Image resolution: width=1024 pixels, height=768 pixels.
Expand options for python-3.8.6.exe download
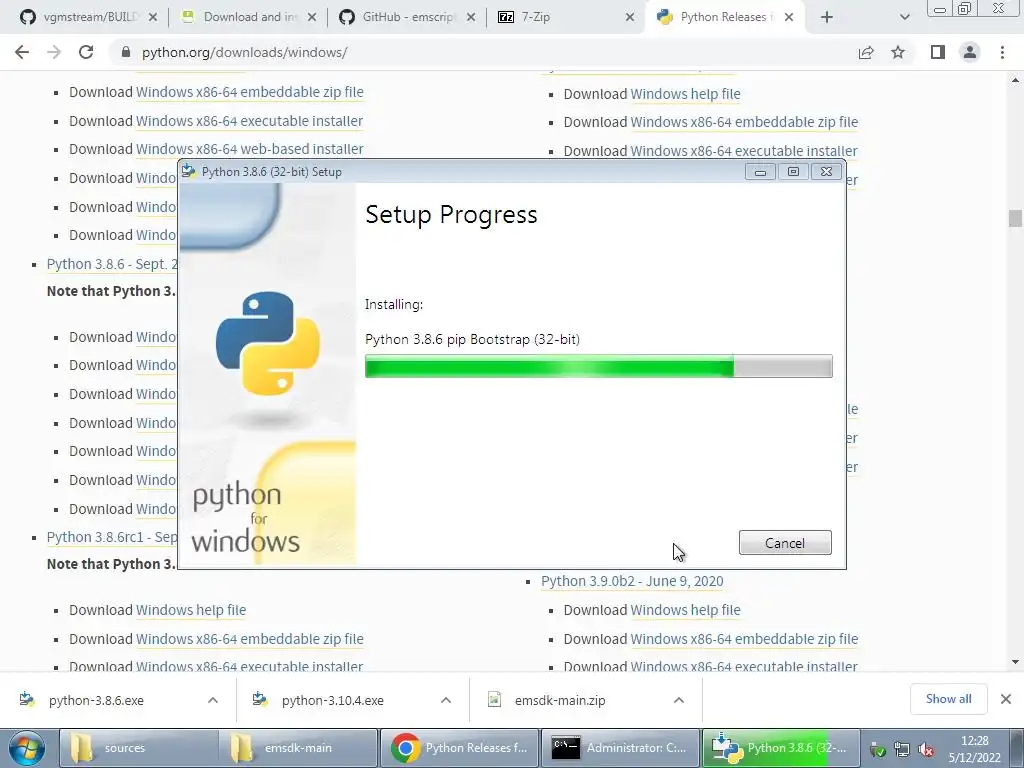coord(213,700)
